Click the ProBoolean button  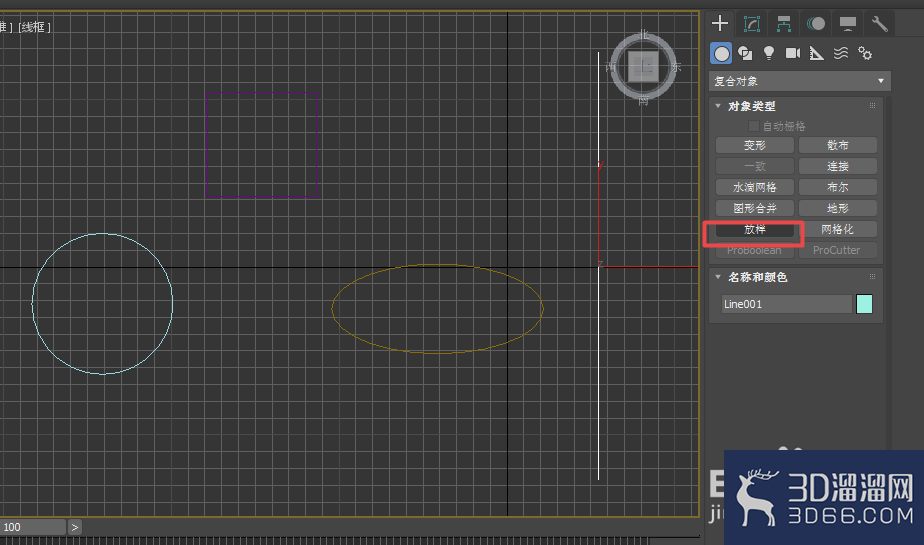coord(755,250)
